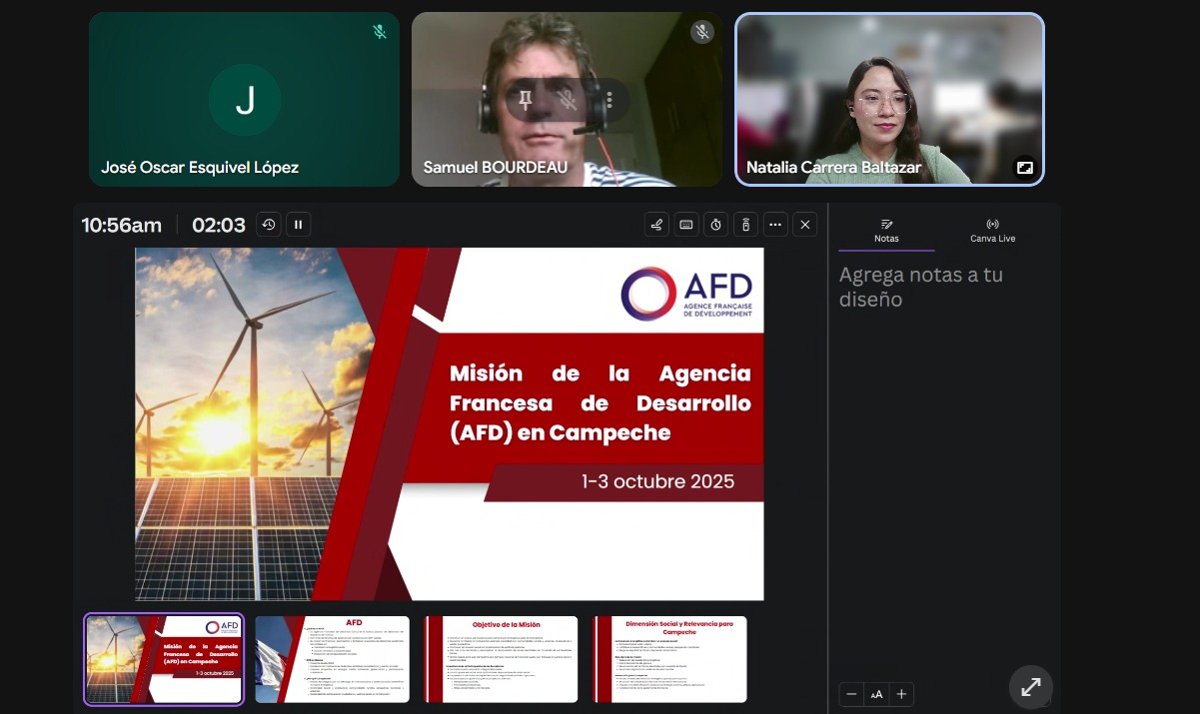Click the expand fullscreen arrows button
The height and width of the screenshot is (714, 1200).
pyautogui.click(x=1031, y=687)
